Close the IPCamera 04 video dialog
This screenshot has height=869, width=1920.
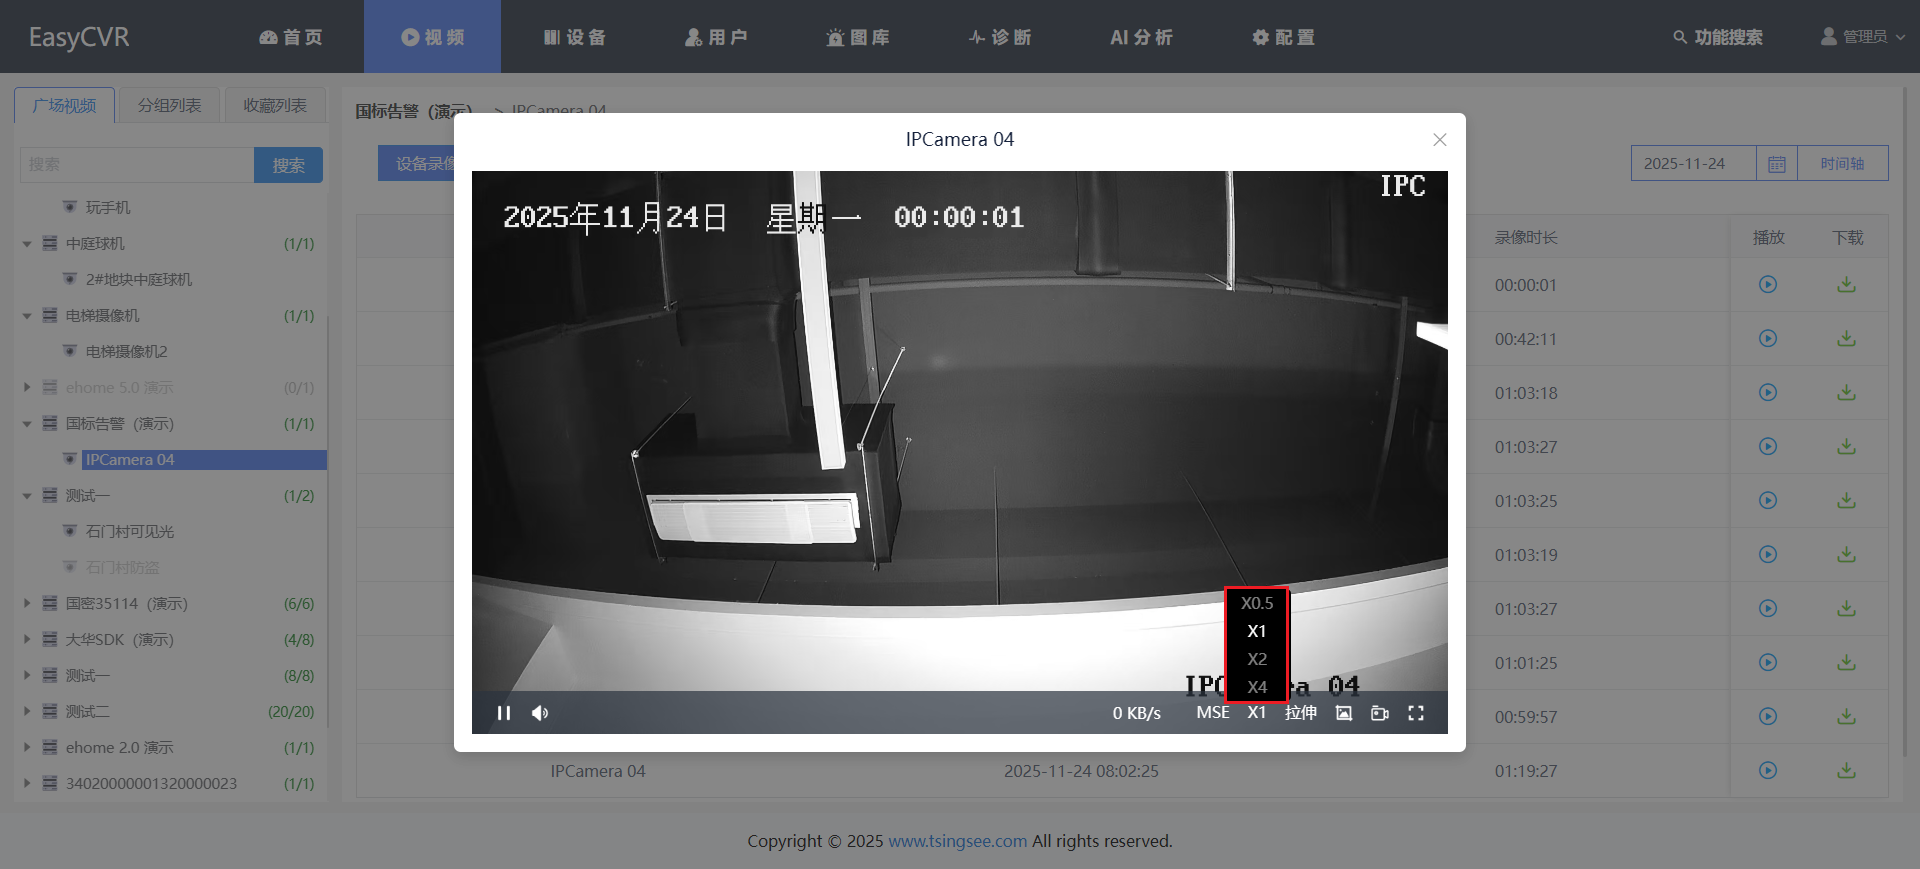coord(1440,140)
